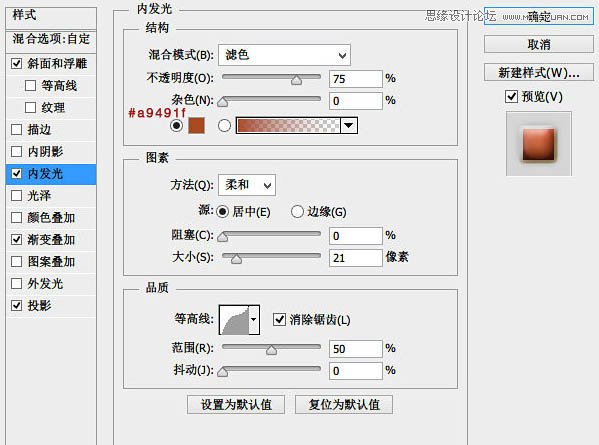599x445 pixels.
Task: Open the 样式 list header
Action: (51, 16)
